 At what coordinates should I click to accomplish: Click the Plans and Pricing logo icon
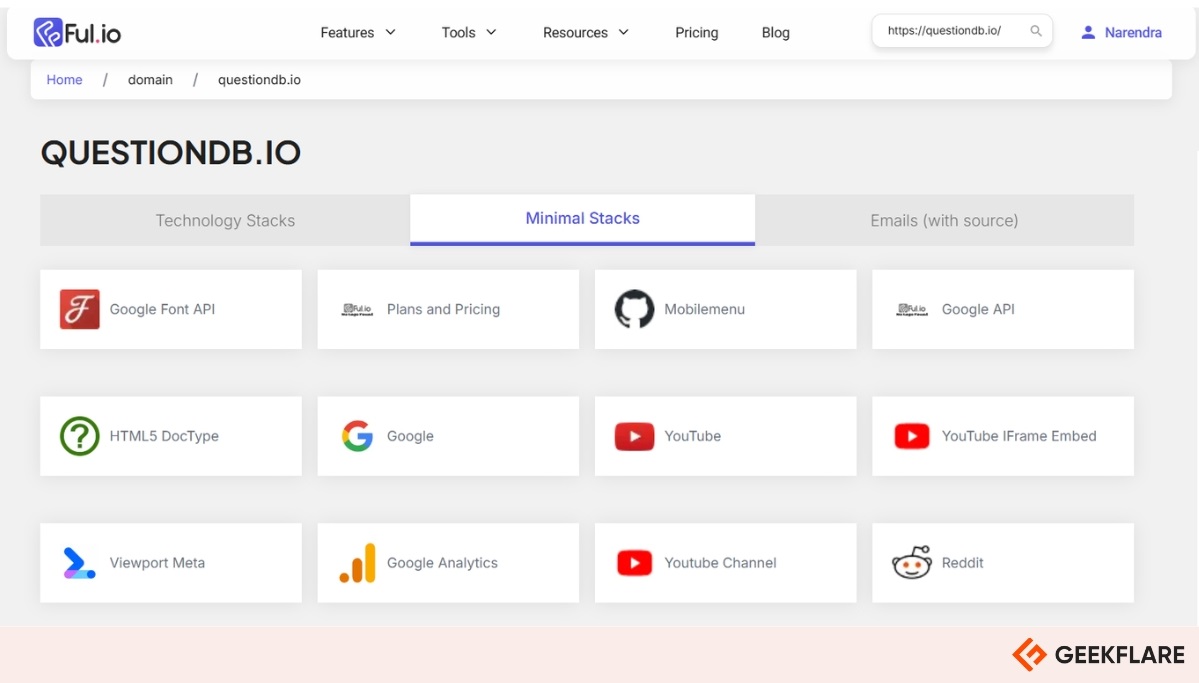357,309
